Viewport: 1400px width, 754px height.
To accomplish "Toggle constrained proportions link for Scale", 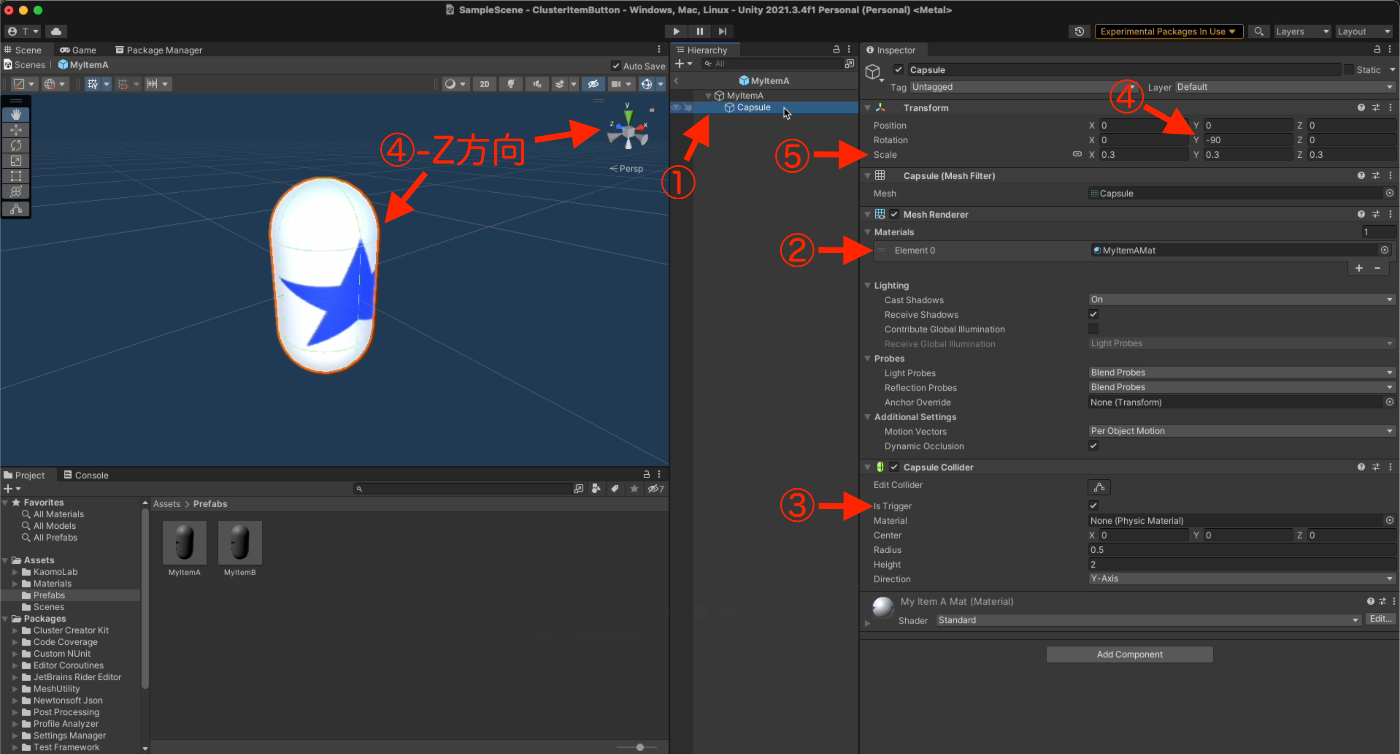I will click(1077, 155).
